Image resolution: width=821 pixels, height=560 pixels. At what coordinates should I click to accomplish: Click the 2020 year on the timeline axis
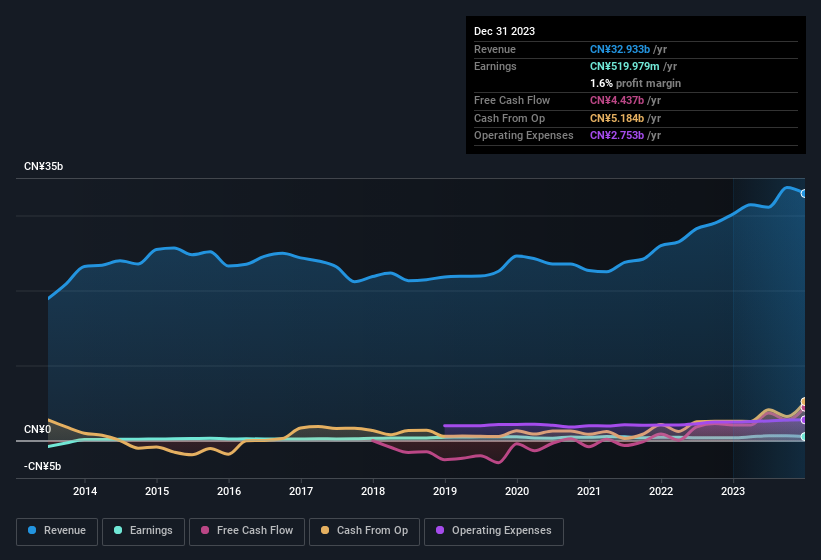[517, 491]
